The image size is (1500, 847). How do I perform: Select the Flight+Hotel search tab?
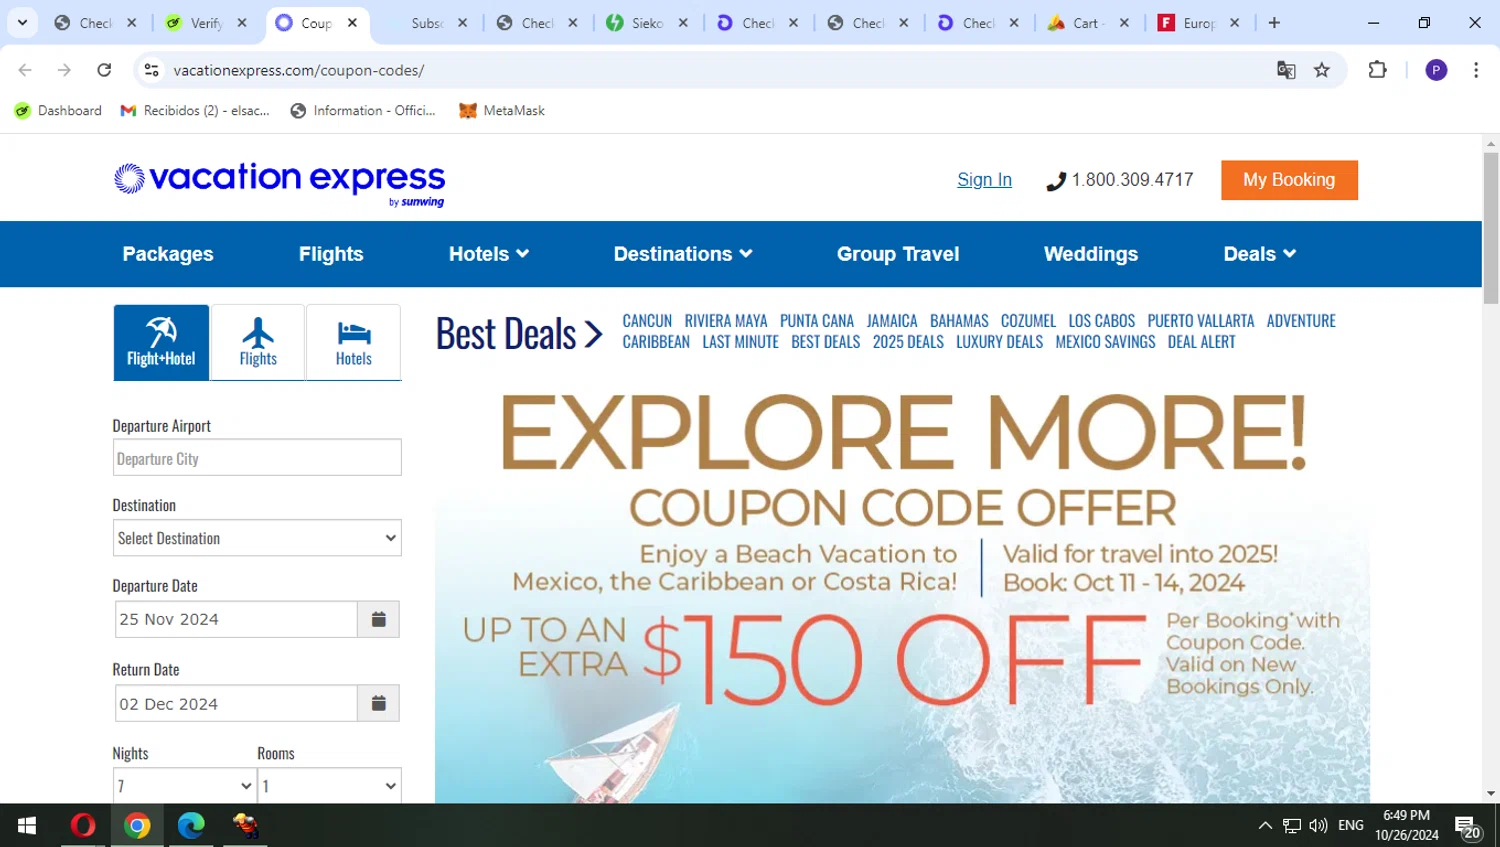[x=161, y=342]
